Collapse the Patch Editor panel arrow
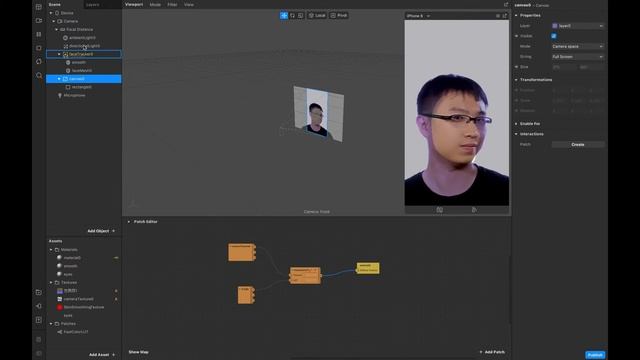Image resolution: width=640 pixels, height=360 pixels. click(129, 222)
